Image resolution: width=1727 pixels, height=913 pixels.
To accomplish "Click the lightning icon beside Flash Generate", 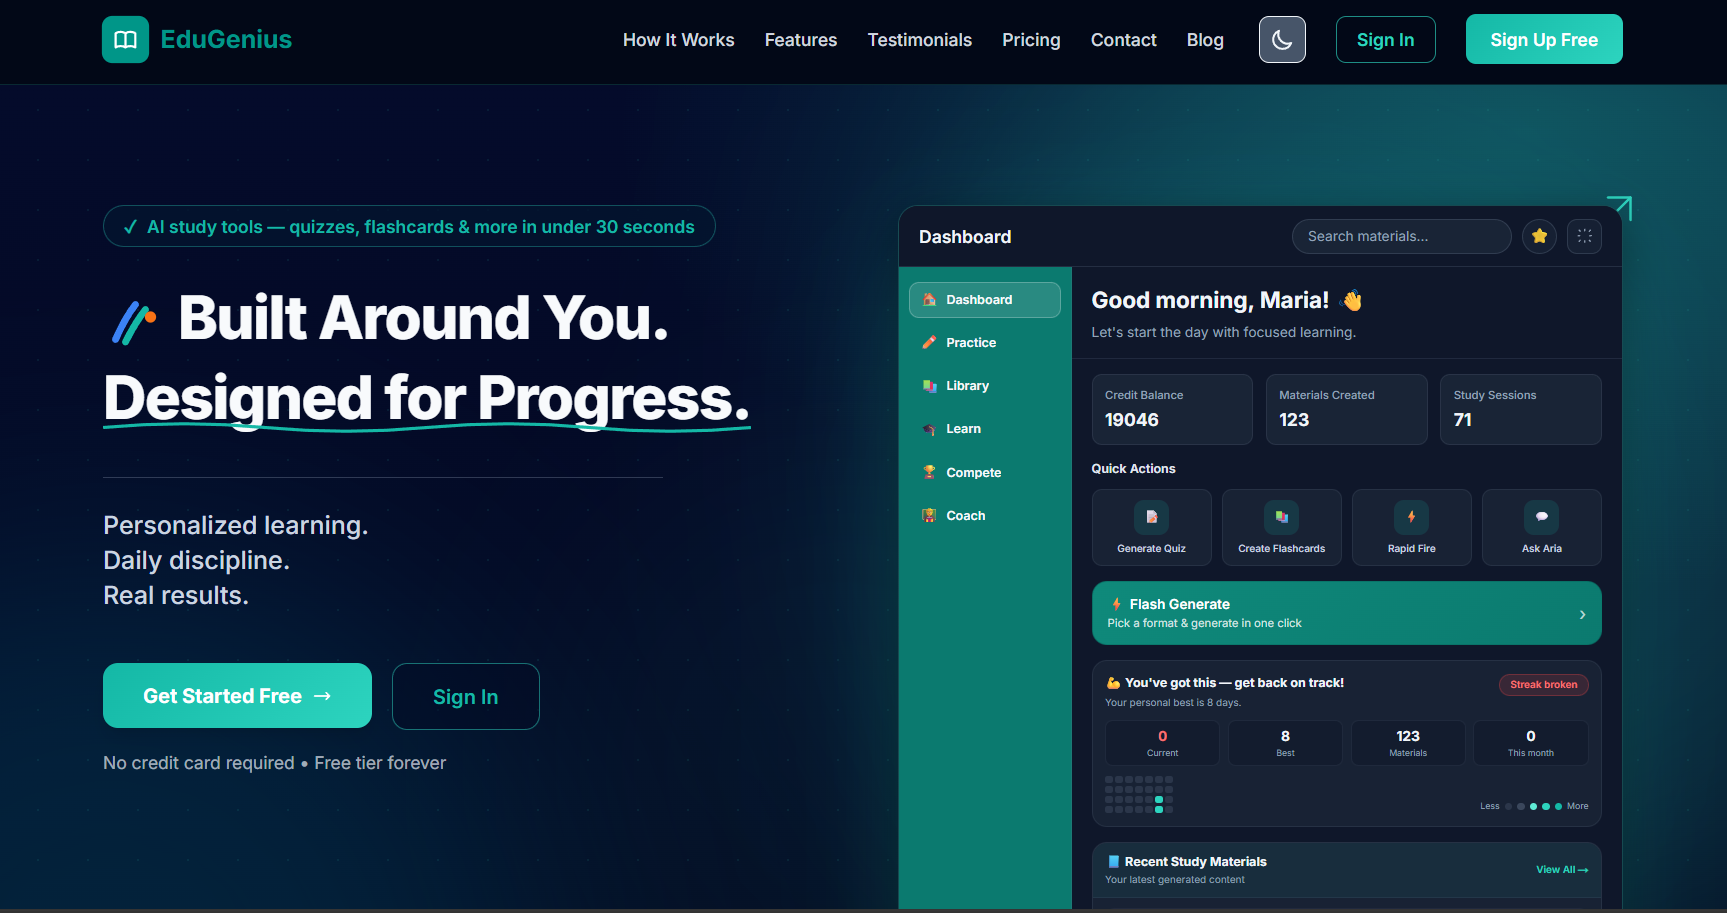I will pos(1116,604).
